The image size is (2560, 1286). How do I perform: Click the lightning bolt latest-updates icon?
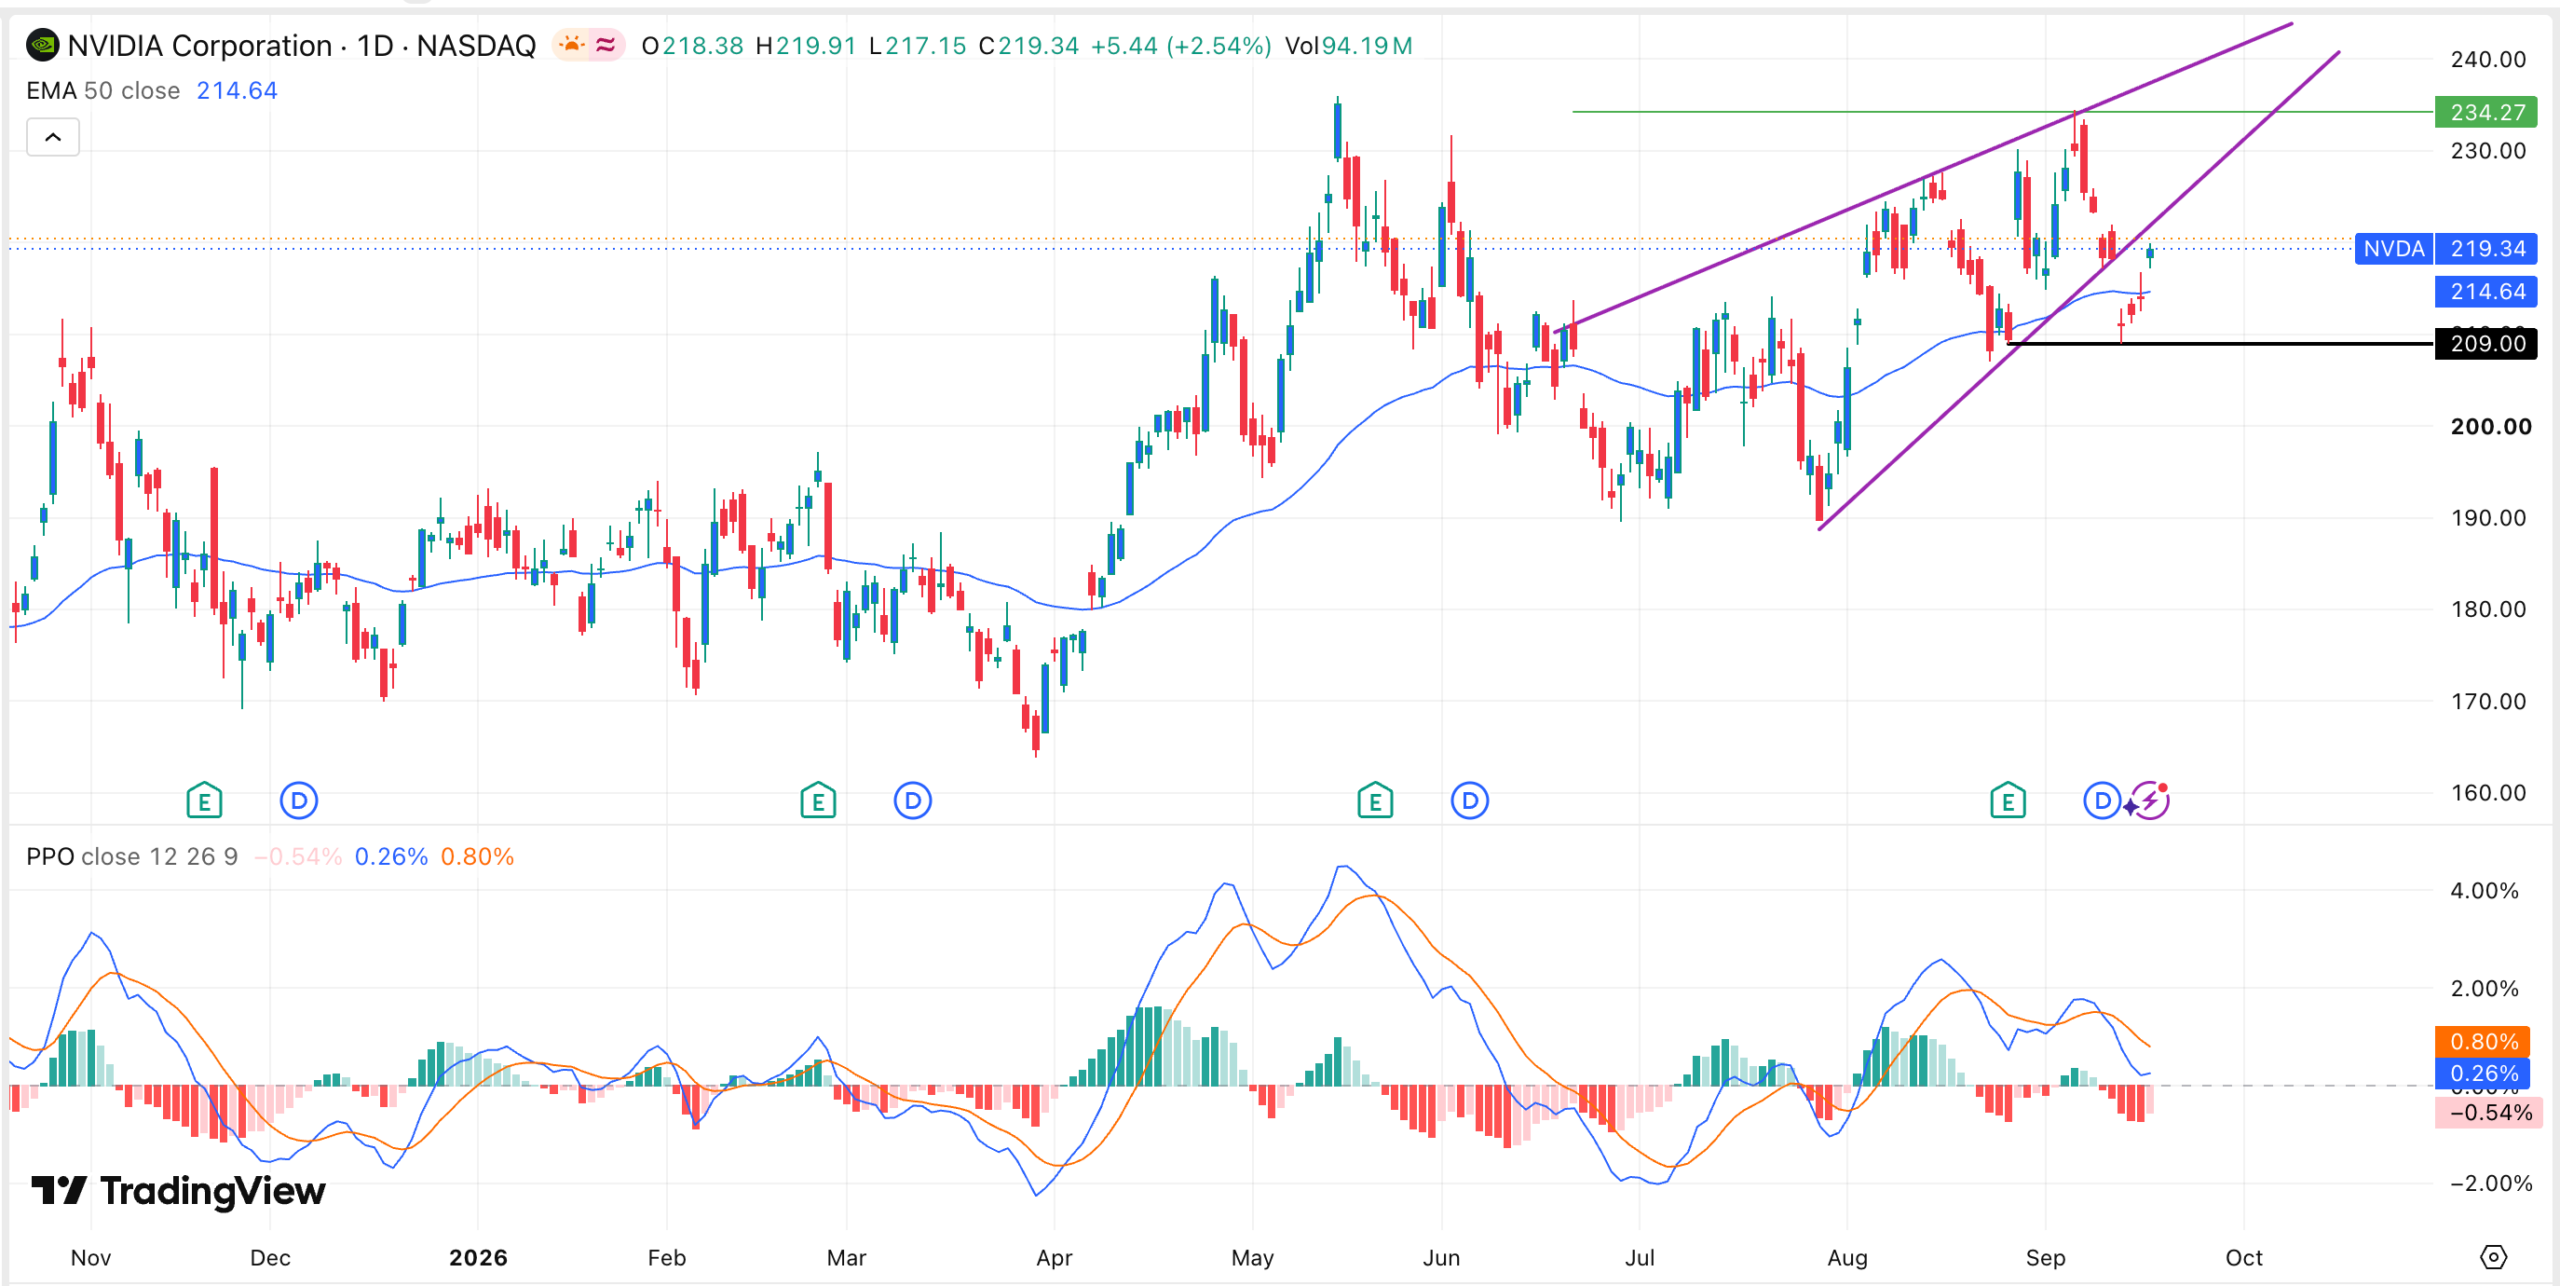(2150, 801)
